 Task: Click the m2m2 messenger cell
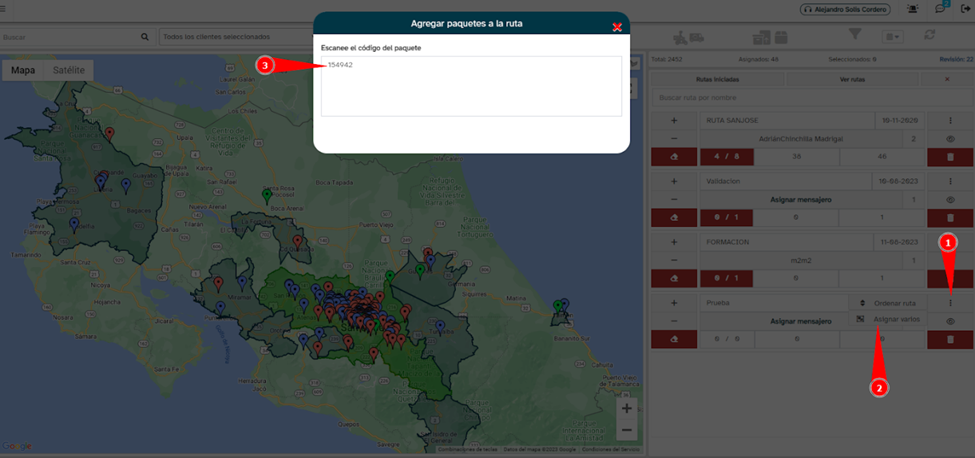801,261
